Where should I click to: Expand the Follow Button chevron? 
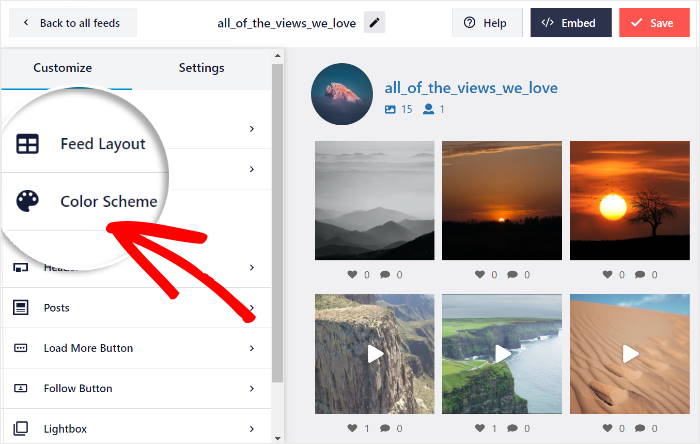pyautogui.click(x=252, y=388)
